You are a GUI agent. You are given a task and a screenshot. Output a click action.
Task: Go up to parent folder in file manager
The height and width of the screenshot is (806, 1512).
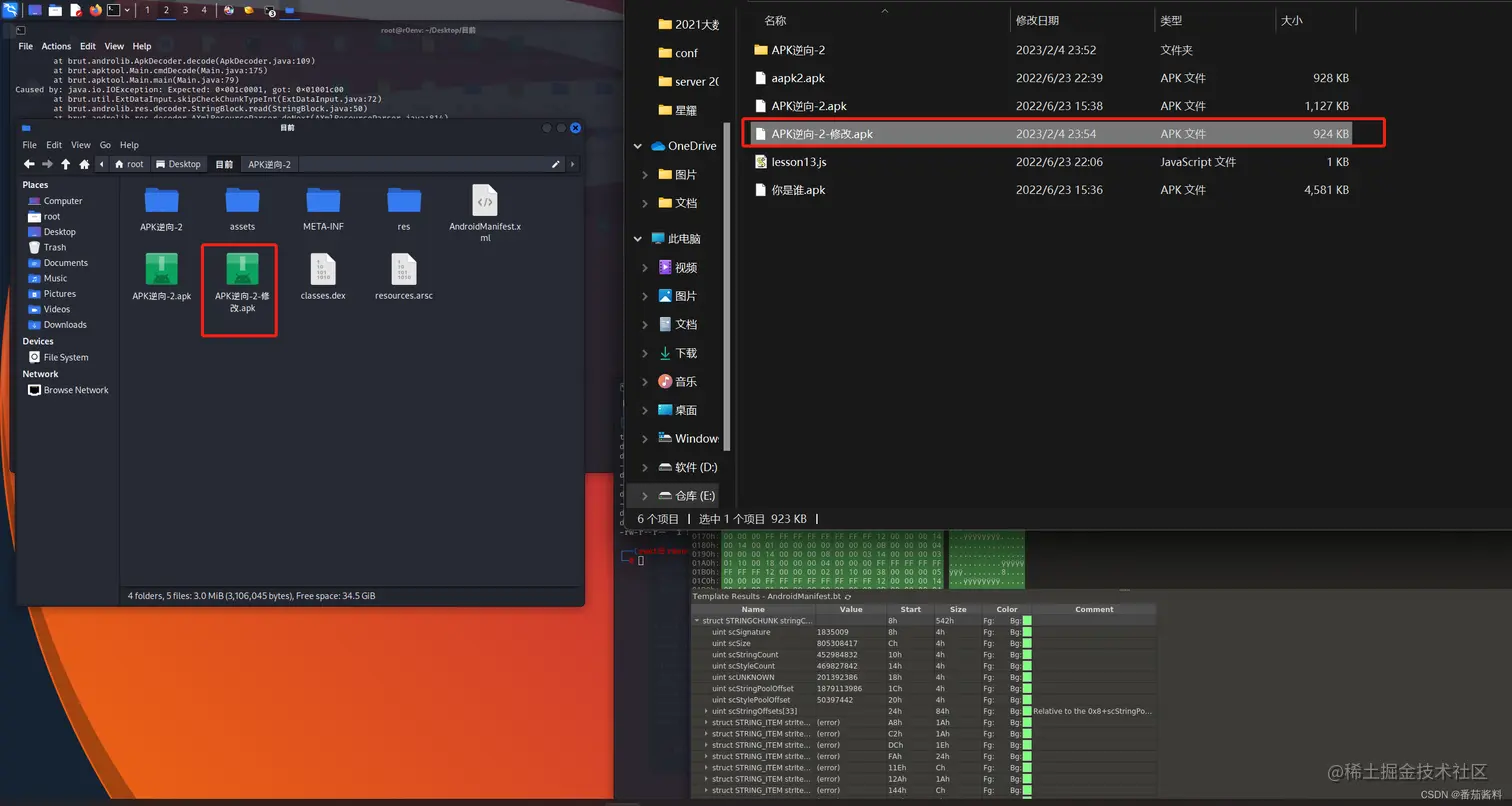click(66, 164)
